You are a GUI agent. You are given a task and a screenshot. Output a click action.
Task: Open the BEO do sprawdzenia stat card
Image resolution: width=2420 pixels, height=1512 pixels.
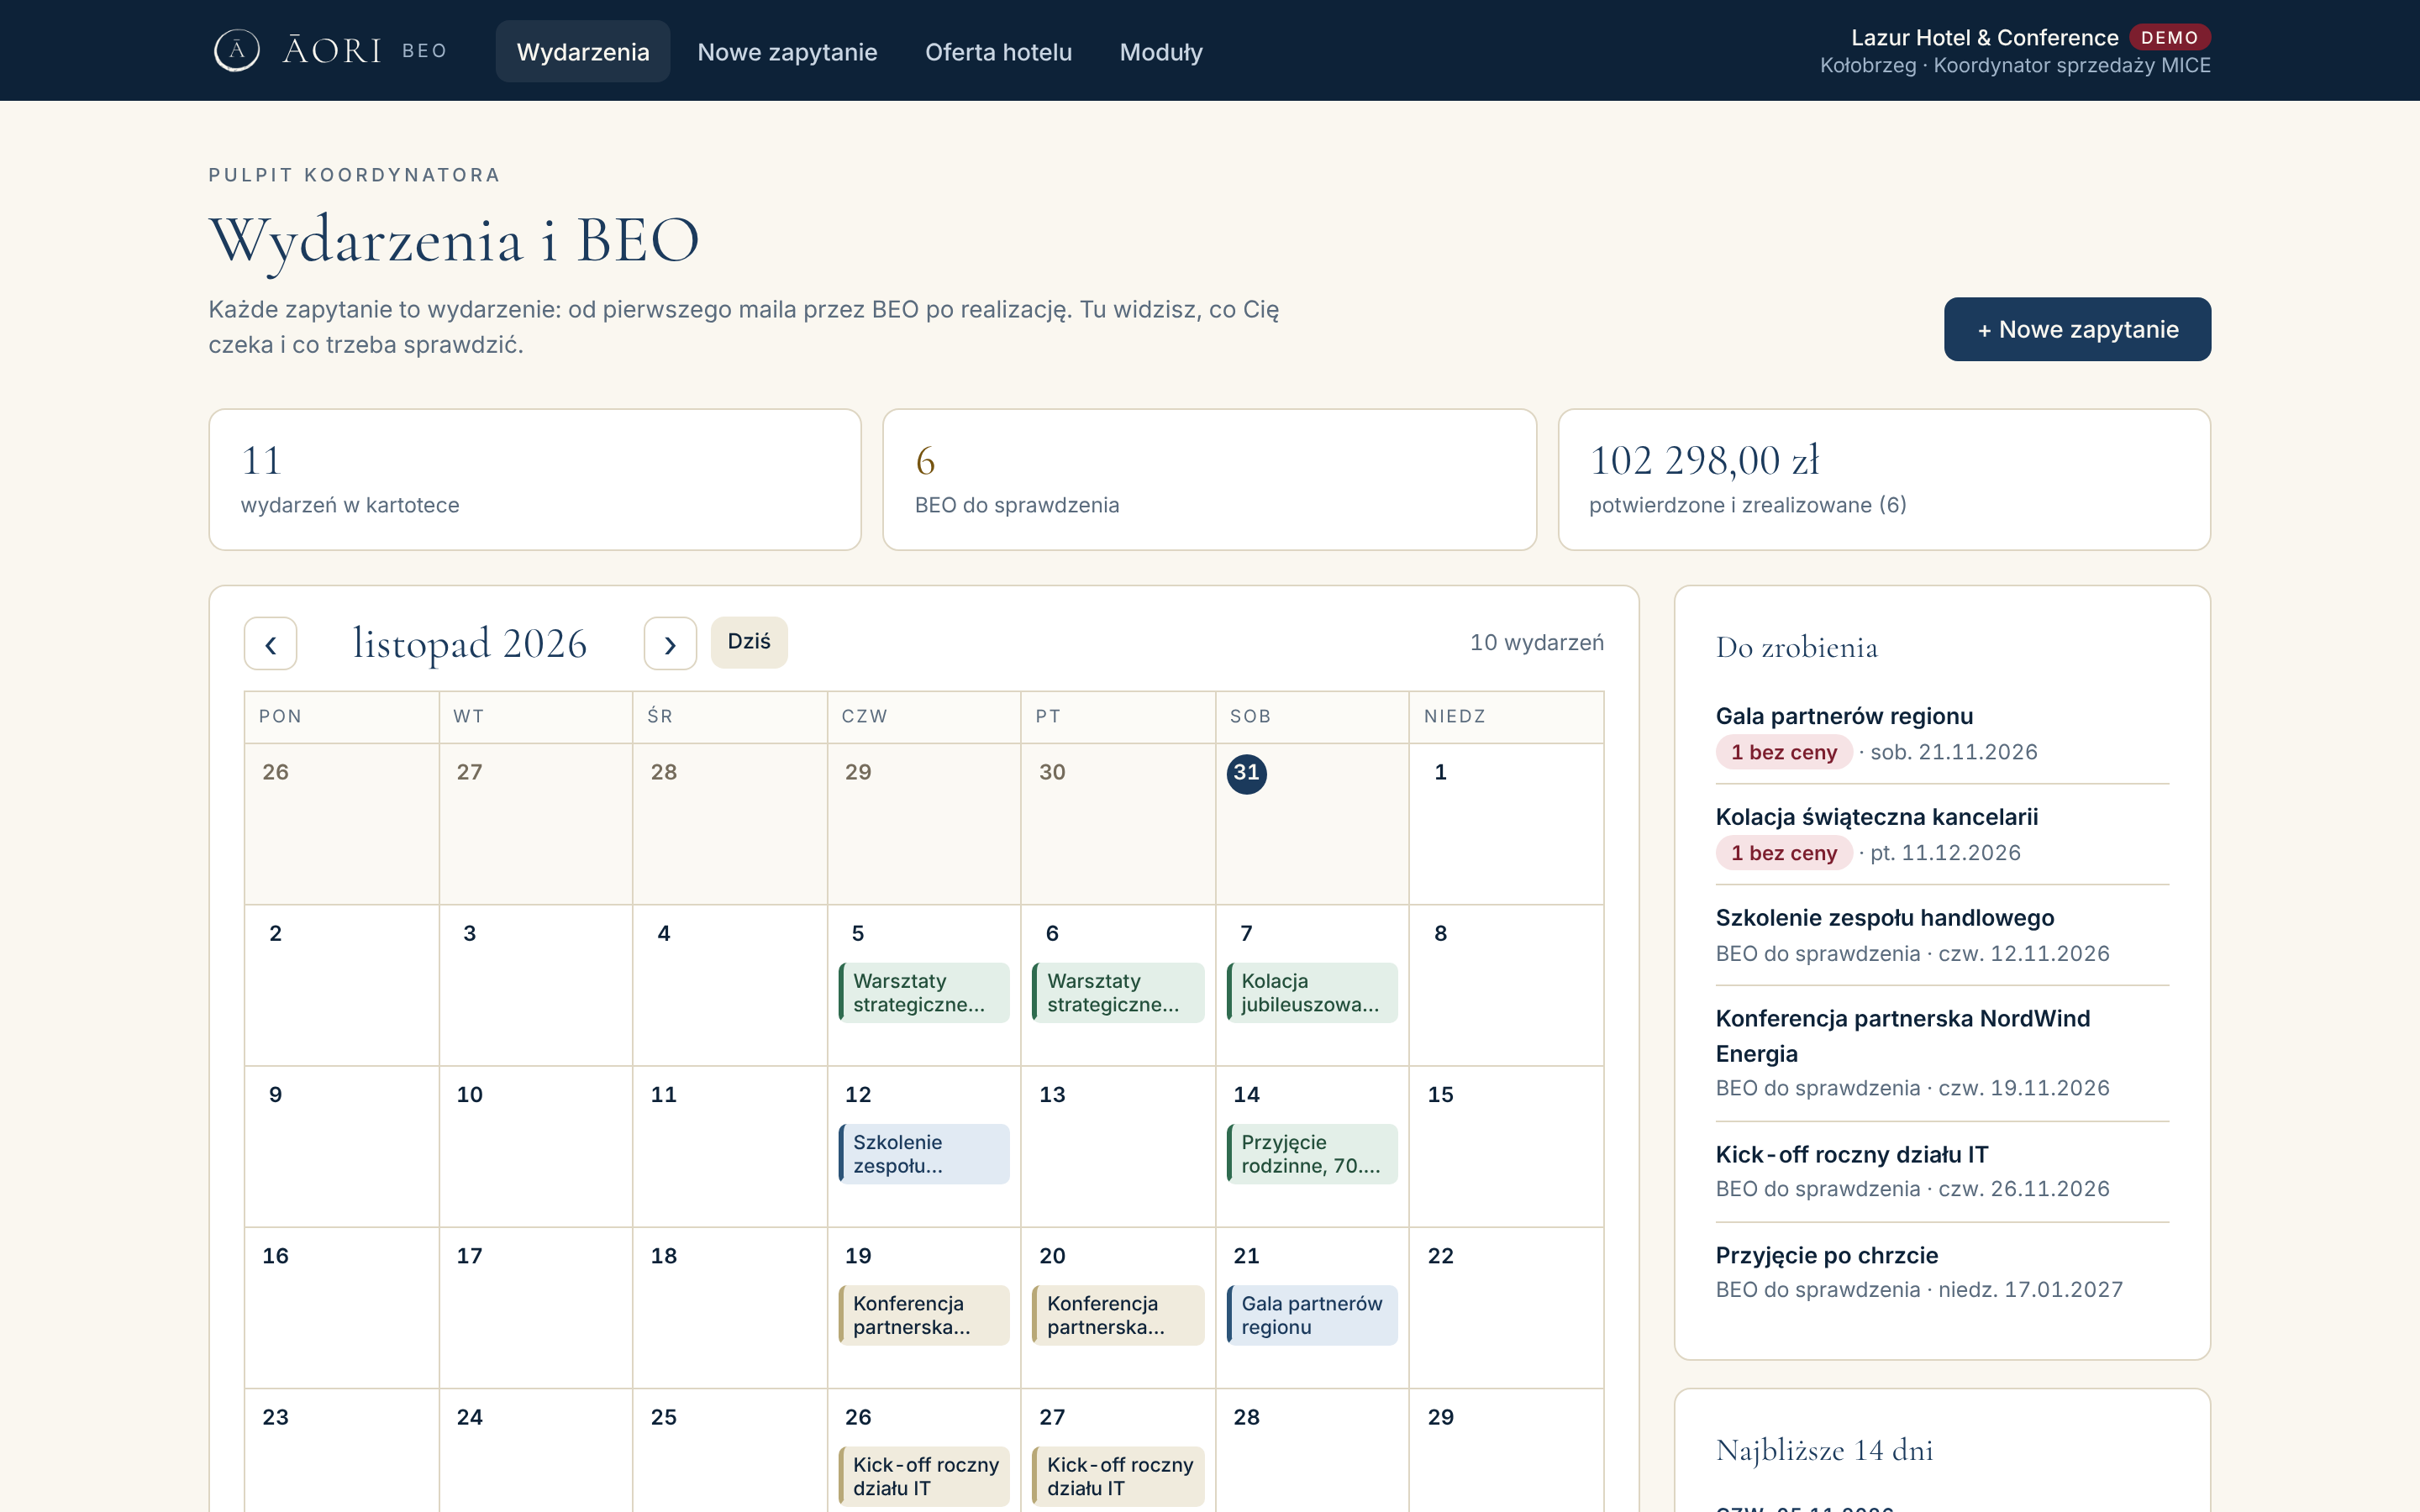coord(1209,479)
